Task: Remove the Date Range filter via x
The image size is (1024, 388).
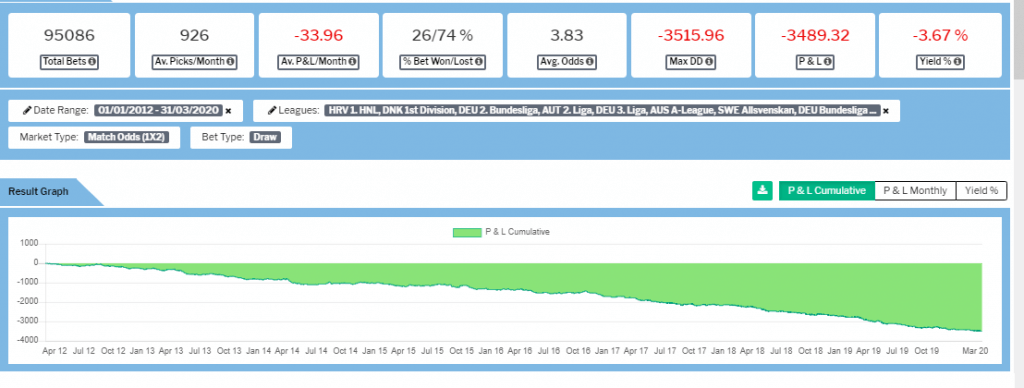Action: coord(229,111)
